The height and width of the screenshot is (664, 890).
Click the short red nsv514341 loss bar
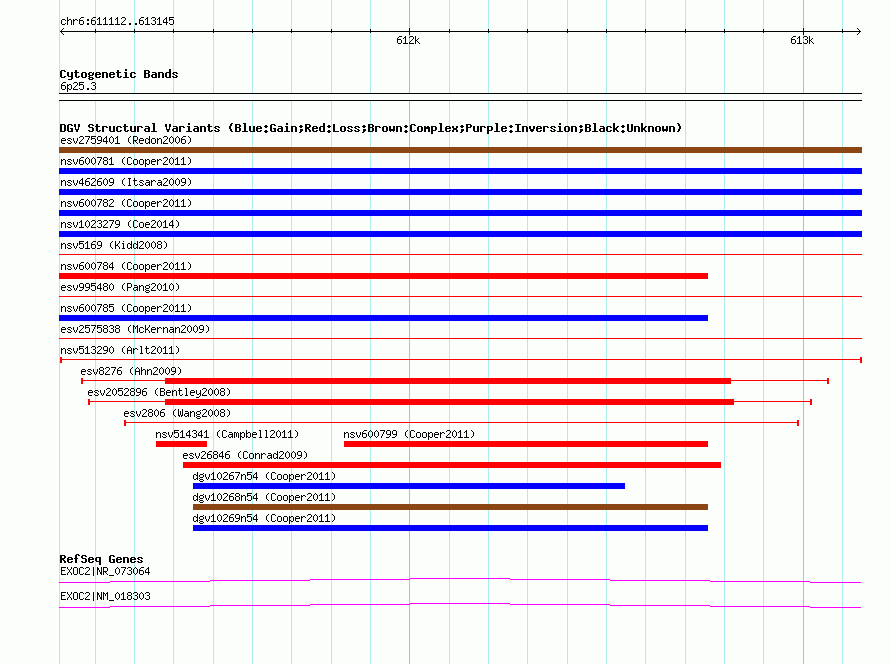point(182,444)
